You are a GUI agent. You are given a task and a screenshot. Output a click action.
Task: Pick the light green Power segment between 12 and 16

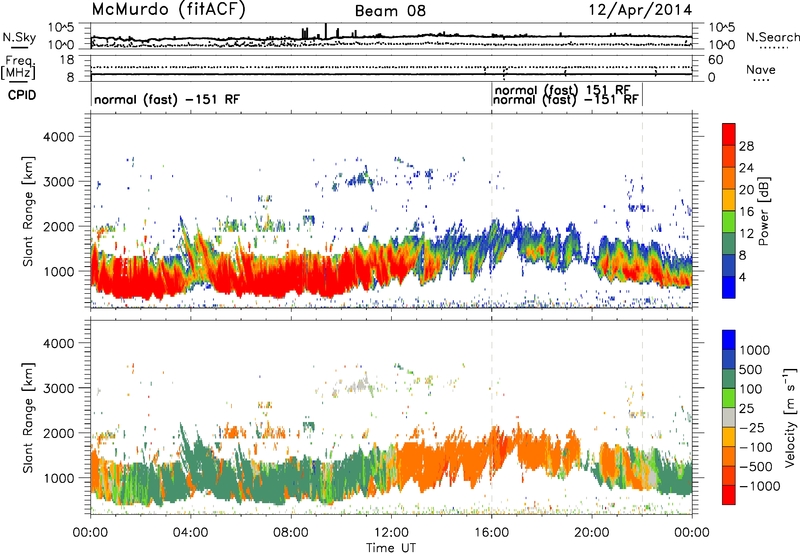[x=729, y=221]
